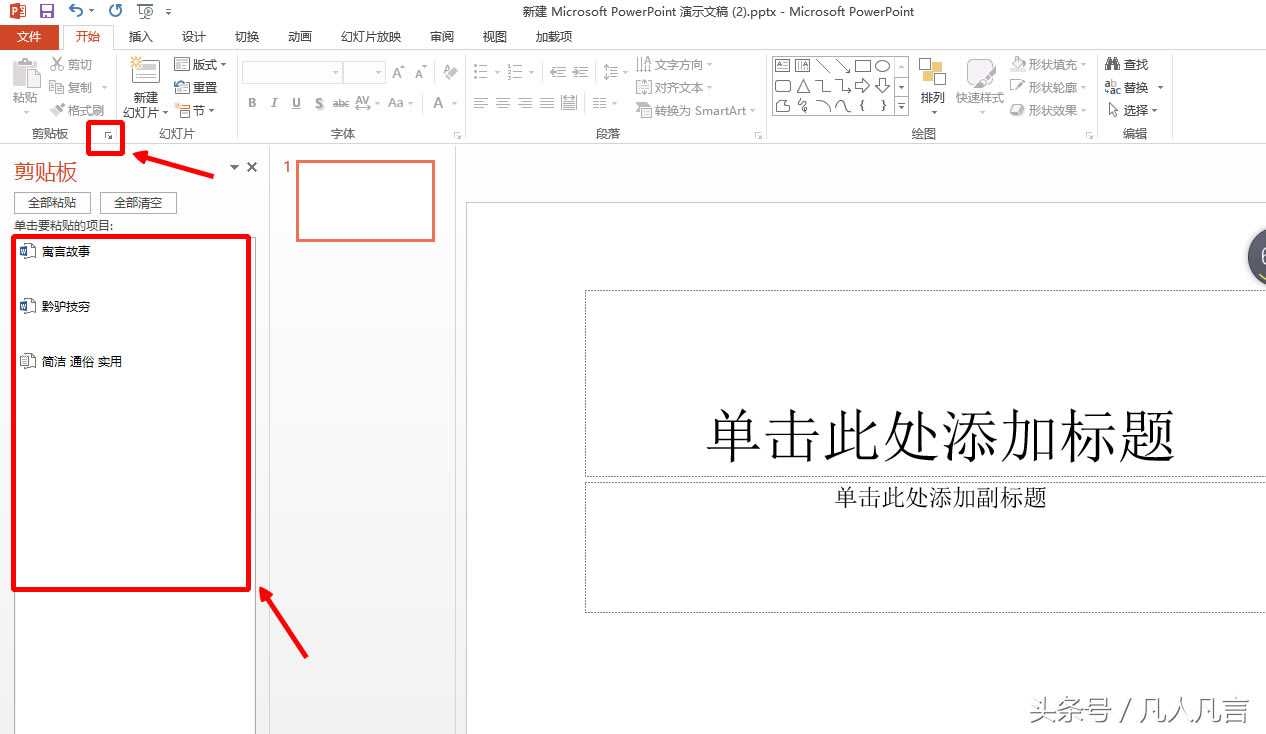Toggle bold formatting
Viewport: 1266px width, 734px height.
[252, 103]
